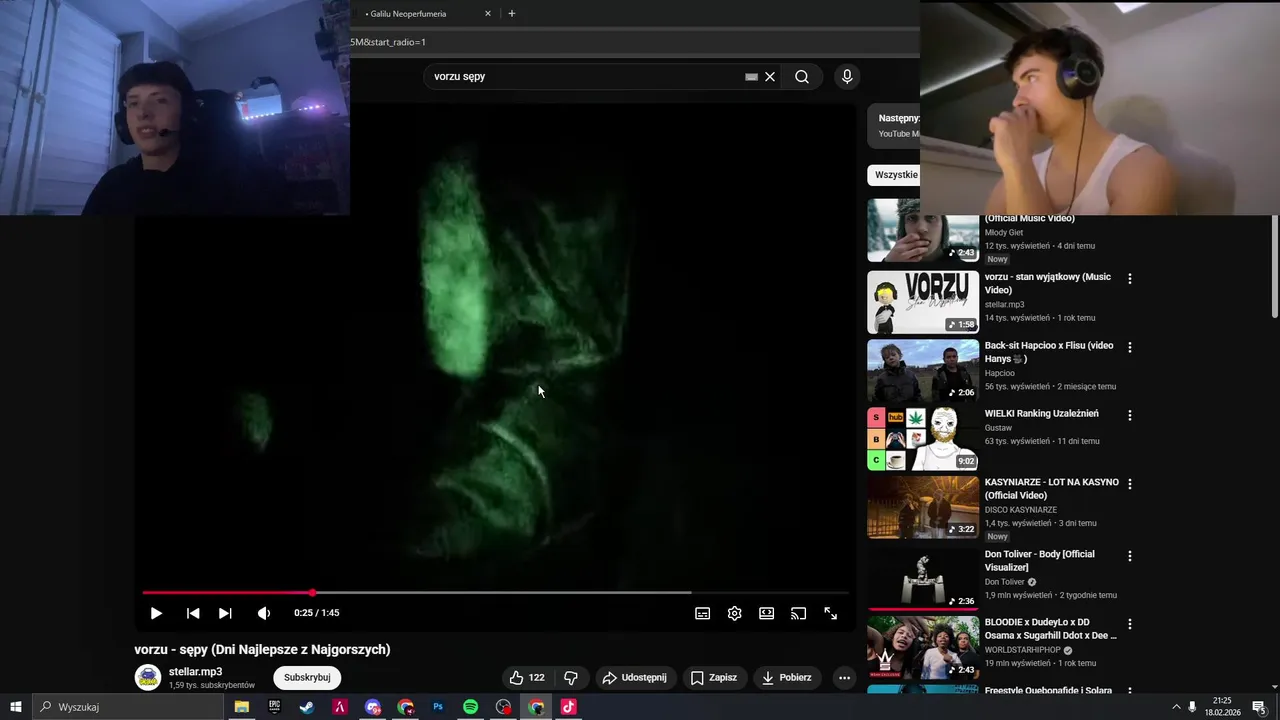Save video using the Zapisz button
The height and width of the screenshot is (720, 1280).
click(714, 677)
